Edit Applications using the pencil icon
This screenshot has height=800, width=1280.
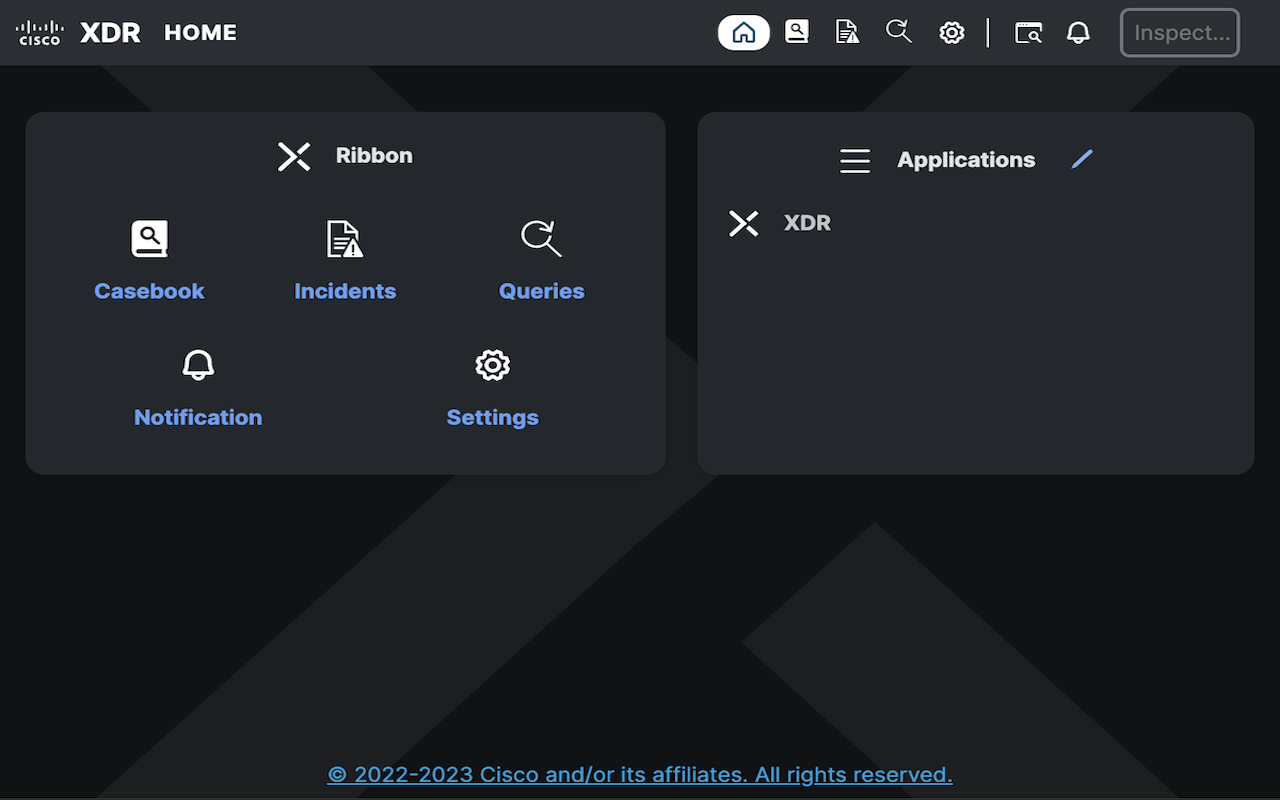[x=1082, y=159]
